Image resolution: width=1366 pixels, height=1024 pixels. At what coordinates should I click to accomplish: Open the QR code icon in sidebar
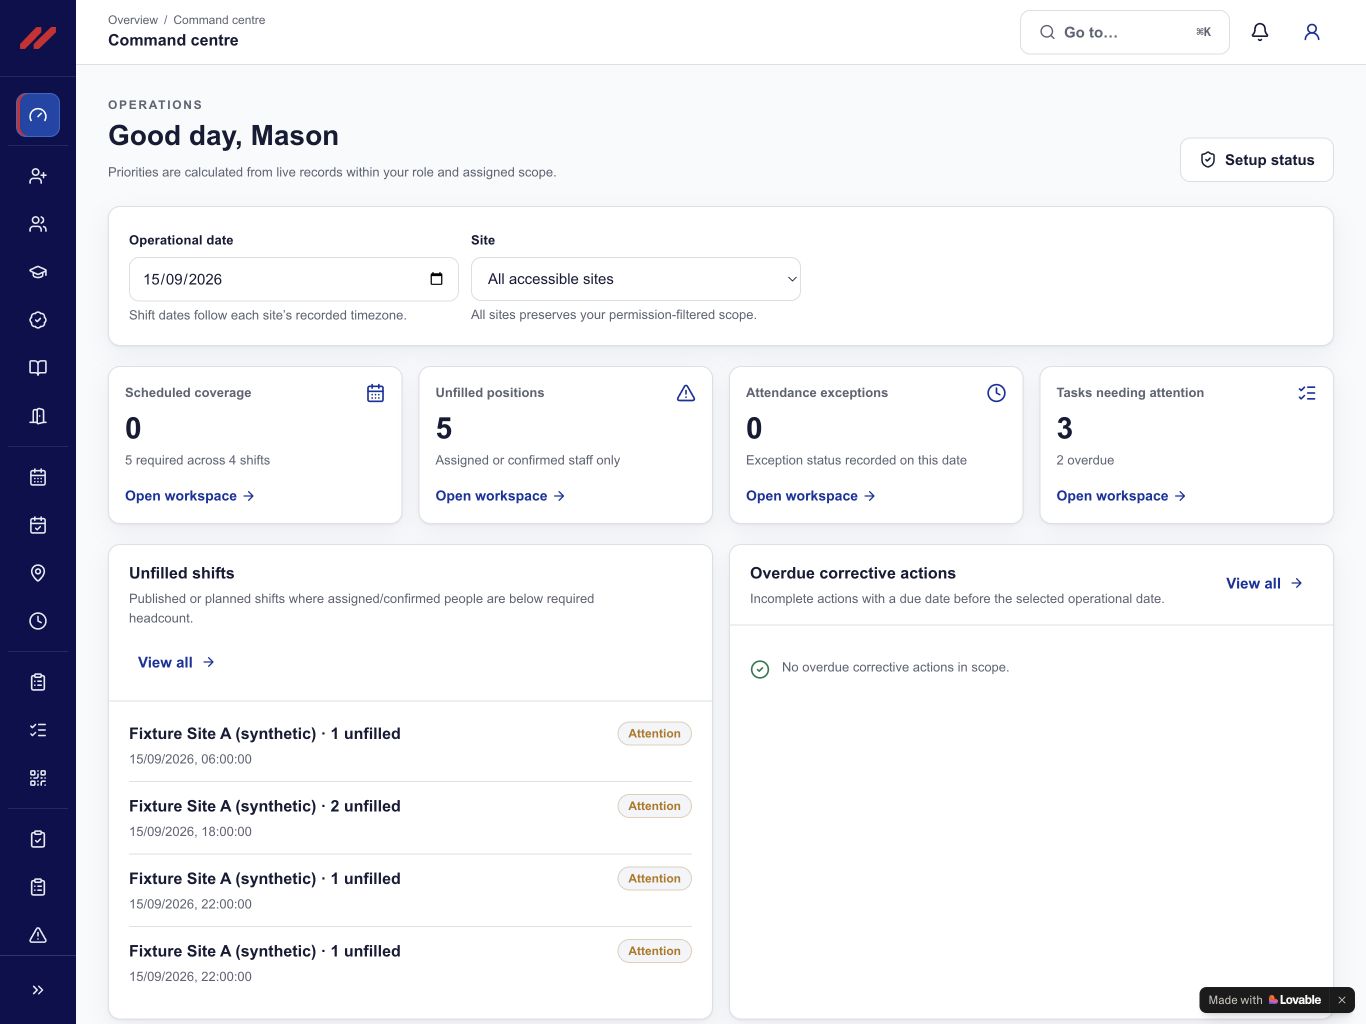38,778
